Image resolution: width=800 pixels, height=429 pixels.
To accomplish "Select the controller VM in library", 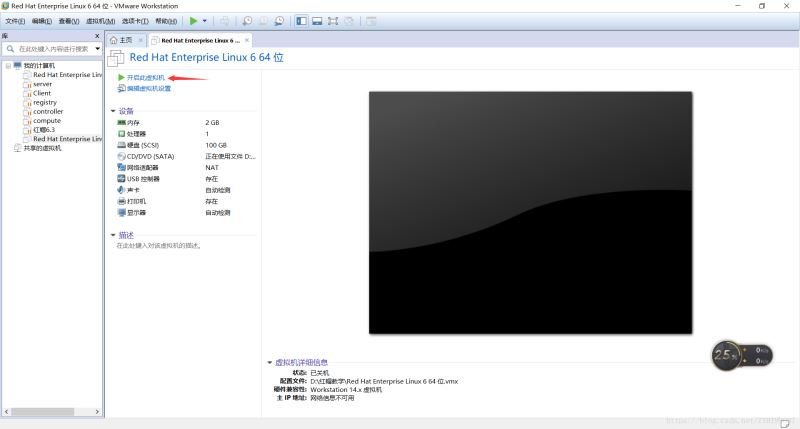I will click(x=47, y=111).
